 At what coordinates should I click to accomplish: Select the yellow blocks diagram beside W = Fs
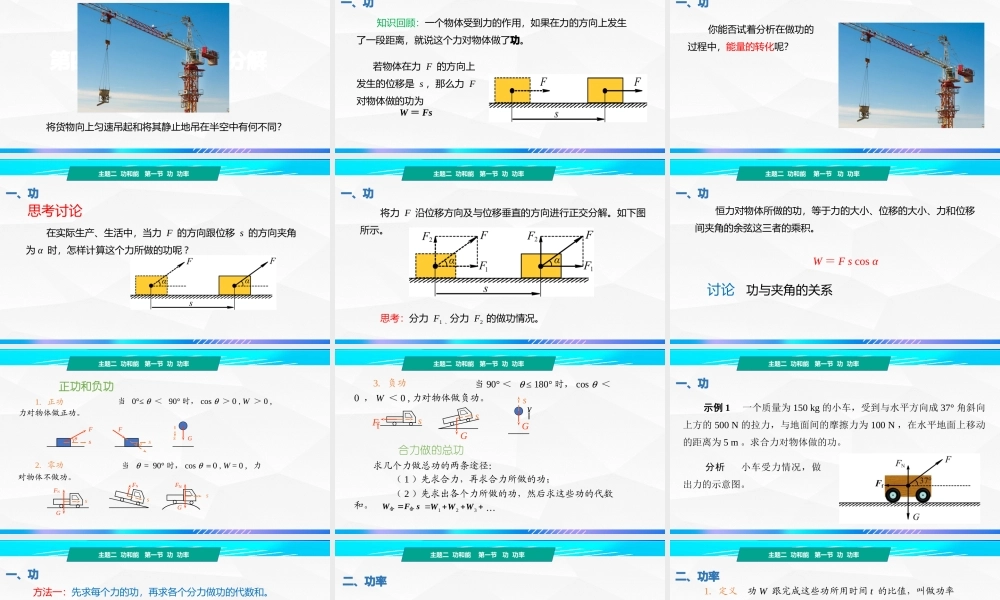568,98
